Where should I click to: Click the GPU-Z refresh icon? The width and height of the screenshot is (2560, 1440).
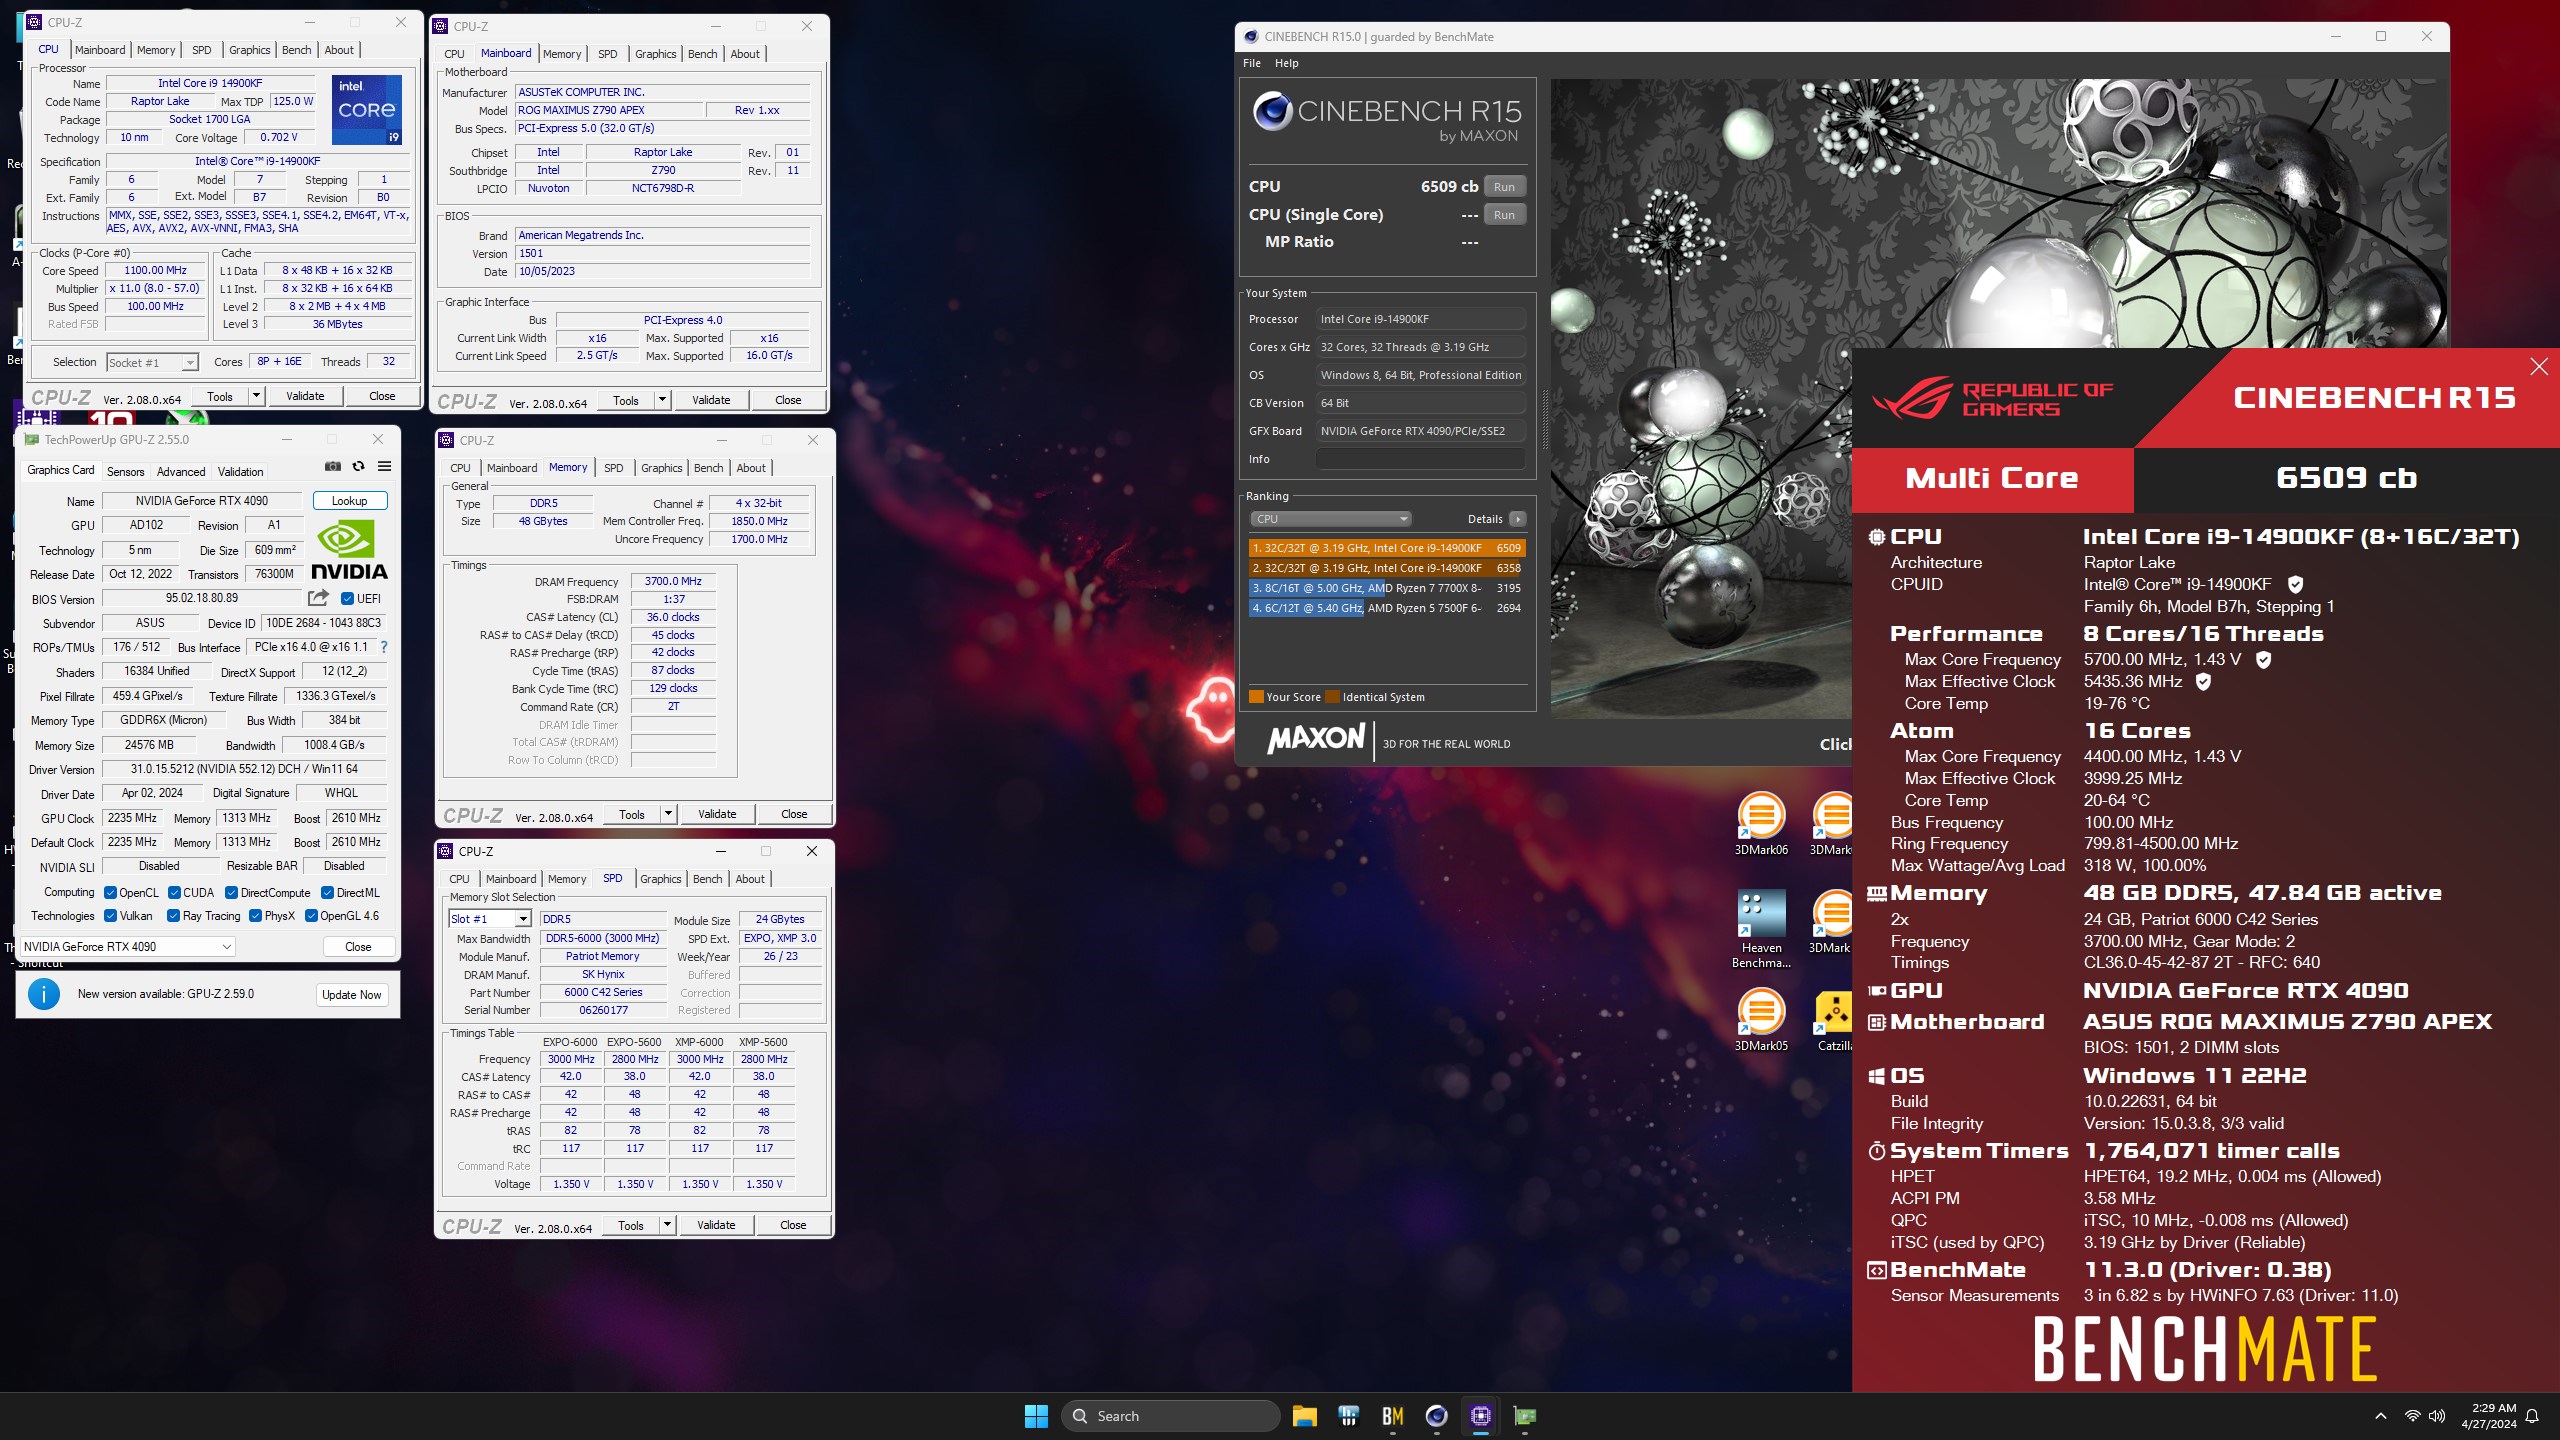click(x=358, y=467)
